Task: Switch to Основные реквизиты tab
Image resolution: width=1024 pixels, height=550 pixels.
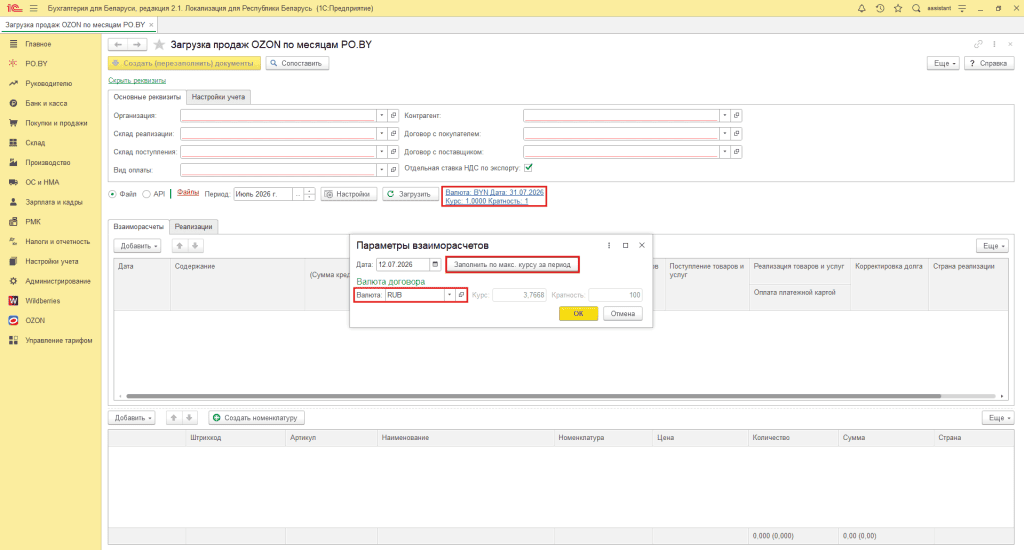Action: coord(147,97)
